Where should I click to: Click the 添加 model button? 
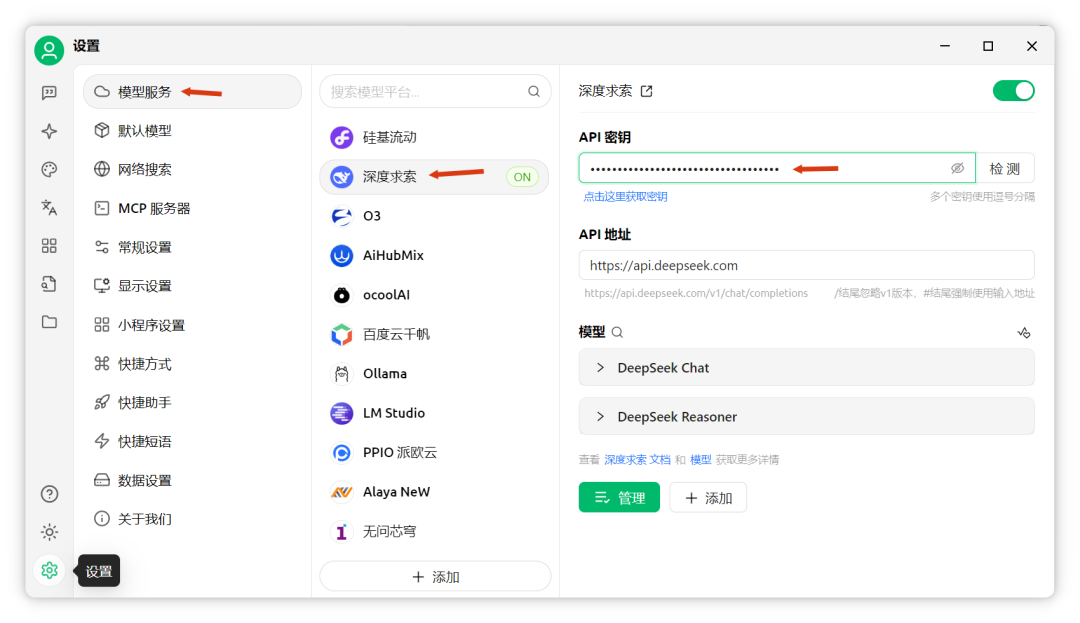click(708, 498)
